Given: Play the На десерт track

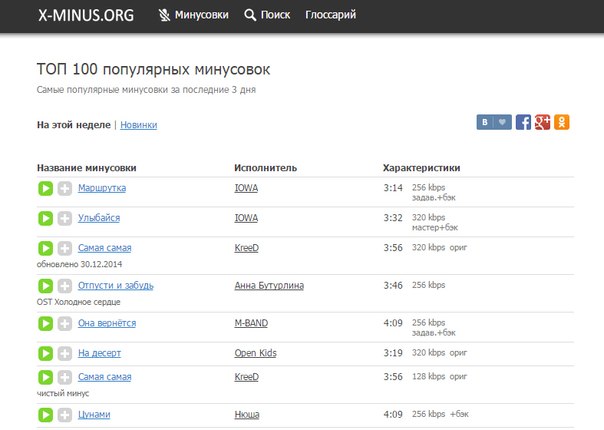Looking at the screenshot, I should [45, 353].
